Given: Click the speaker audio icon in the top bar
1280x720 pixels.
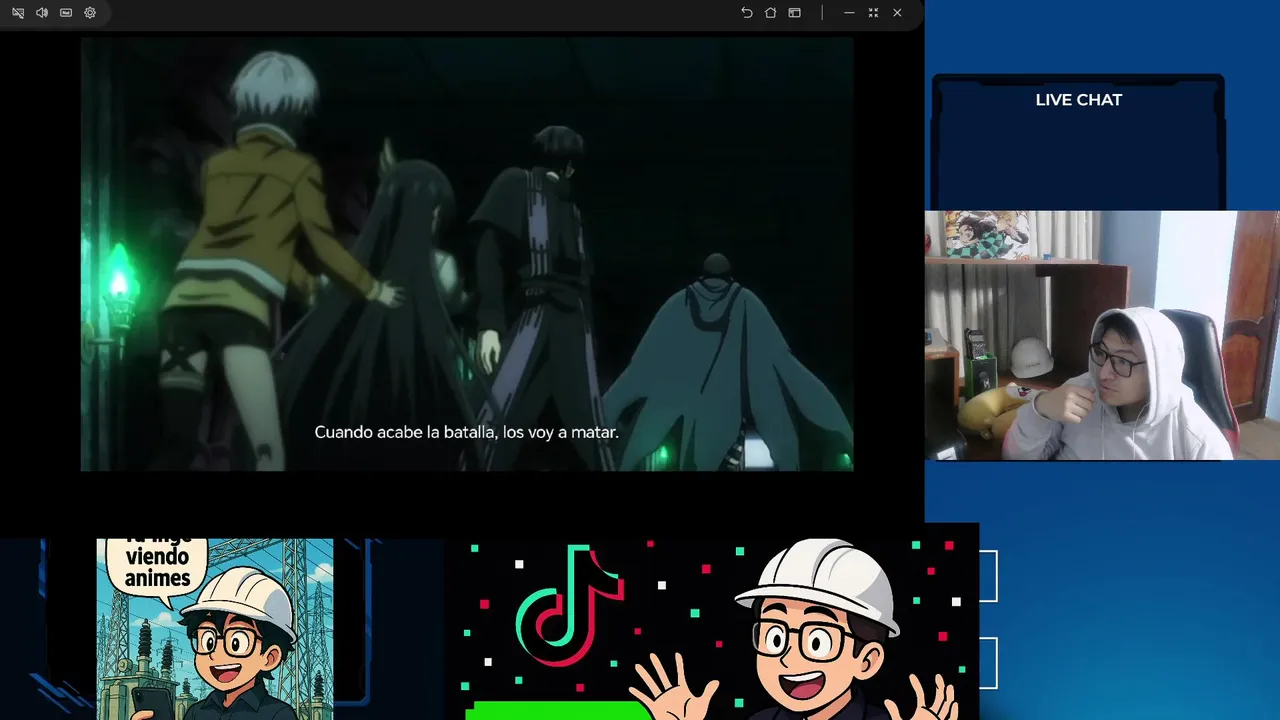Looking at the screenshot, I should pyautogui.click(x=42, y=13).
